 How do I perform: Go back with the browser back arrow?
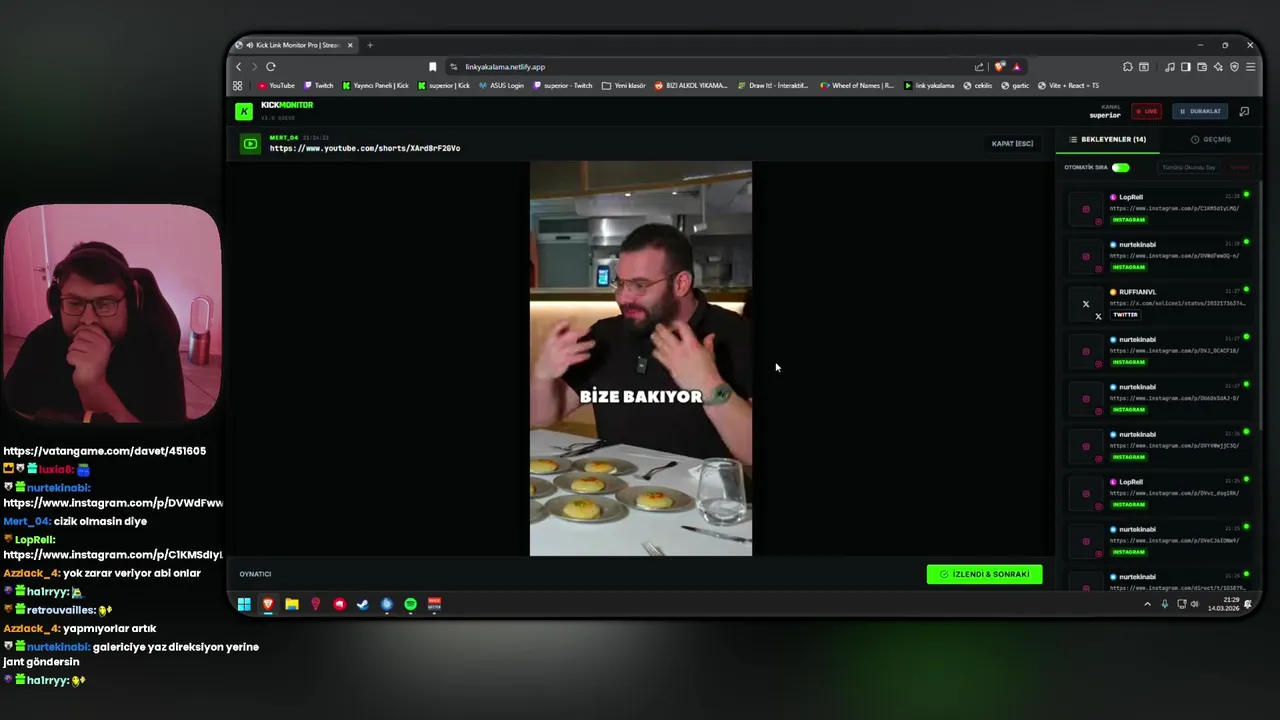coord(238,67)
